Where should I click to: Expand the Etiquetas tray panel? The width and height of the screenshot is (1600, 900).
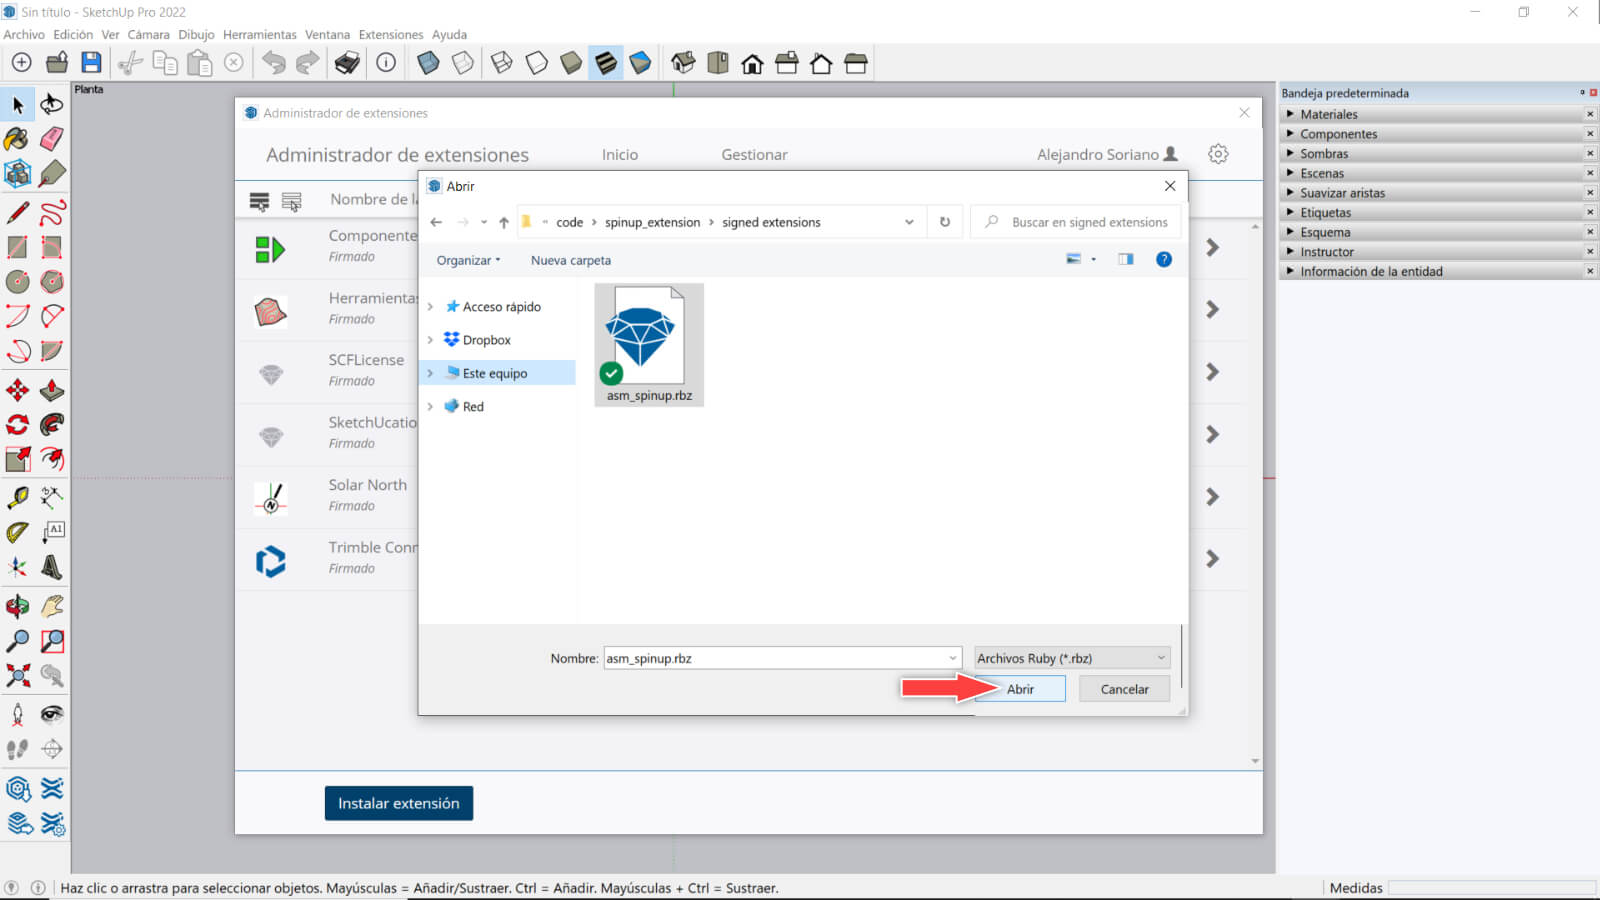1290,212
